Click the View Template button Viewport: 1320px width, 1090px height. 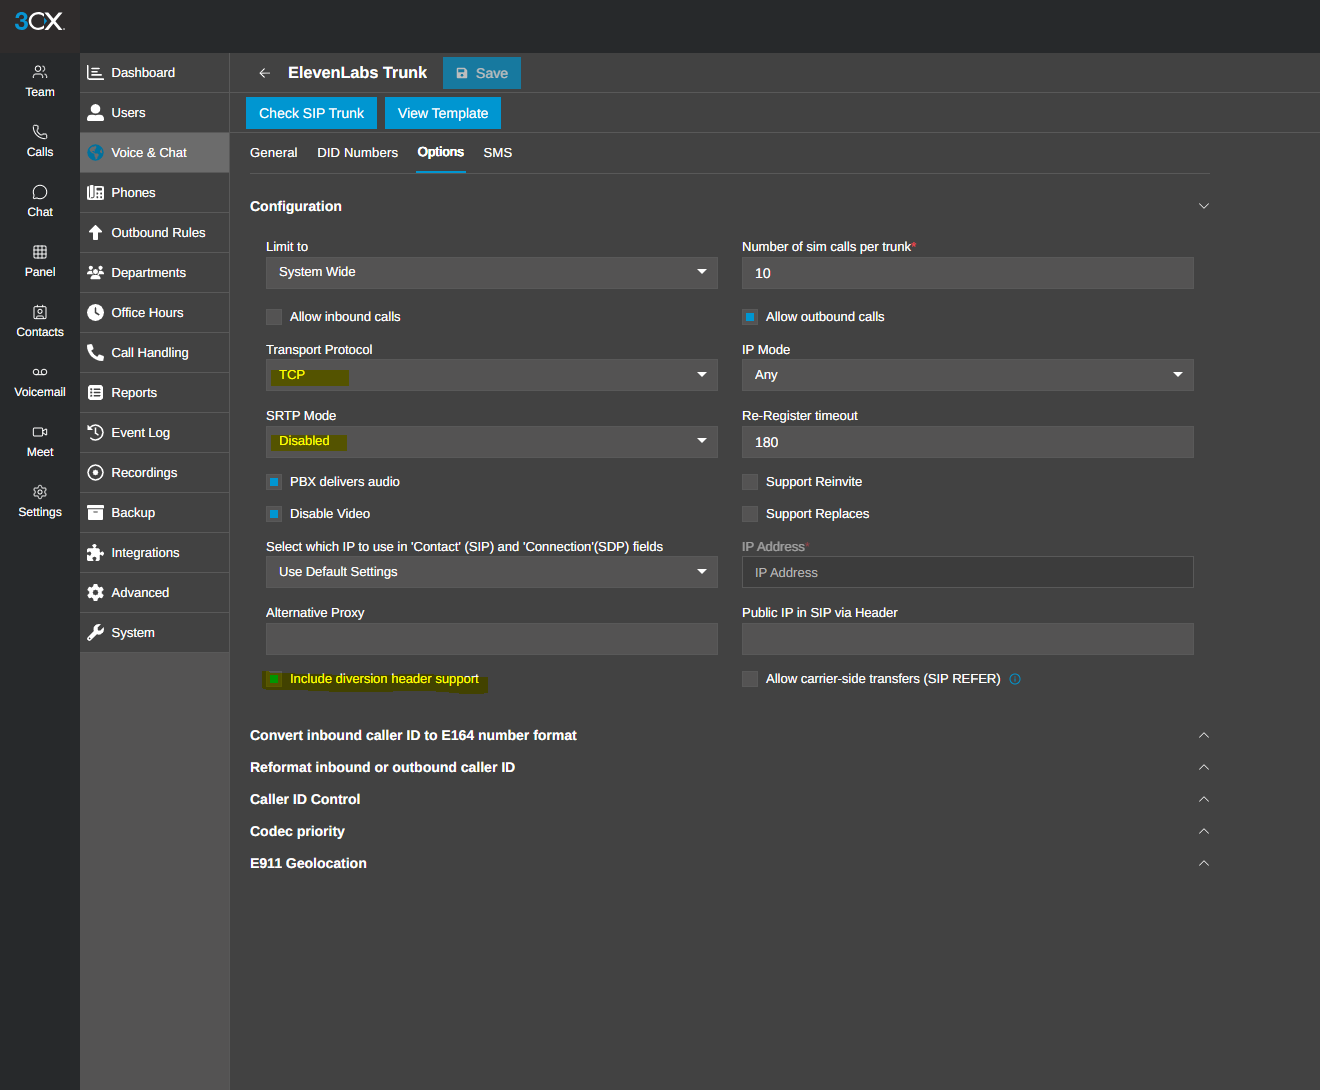coord(443,113)
